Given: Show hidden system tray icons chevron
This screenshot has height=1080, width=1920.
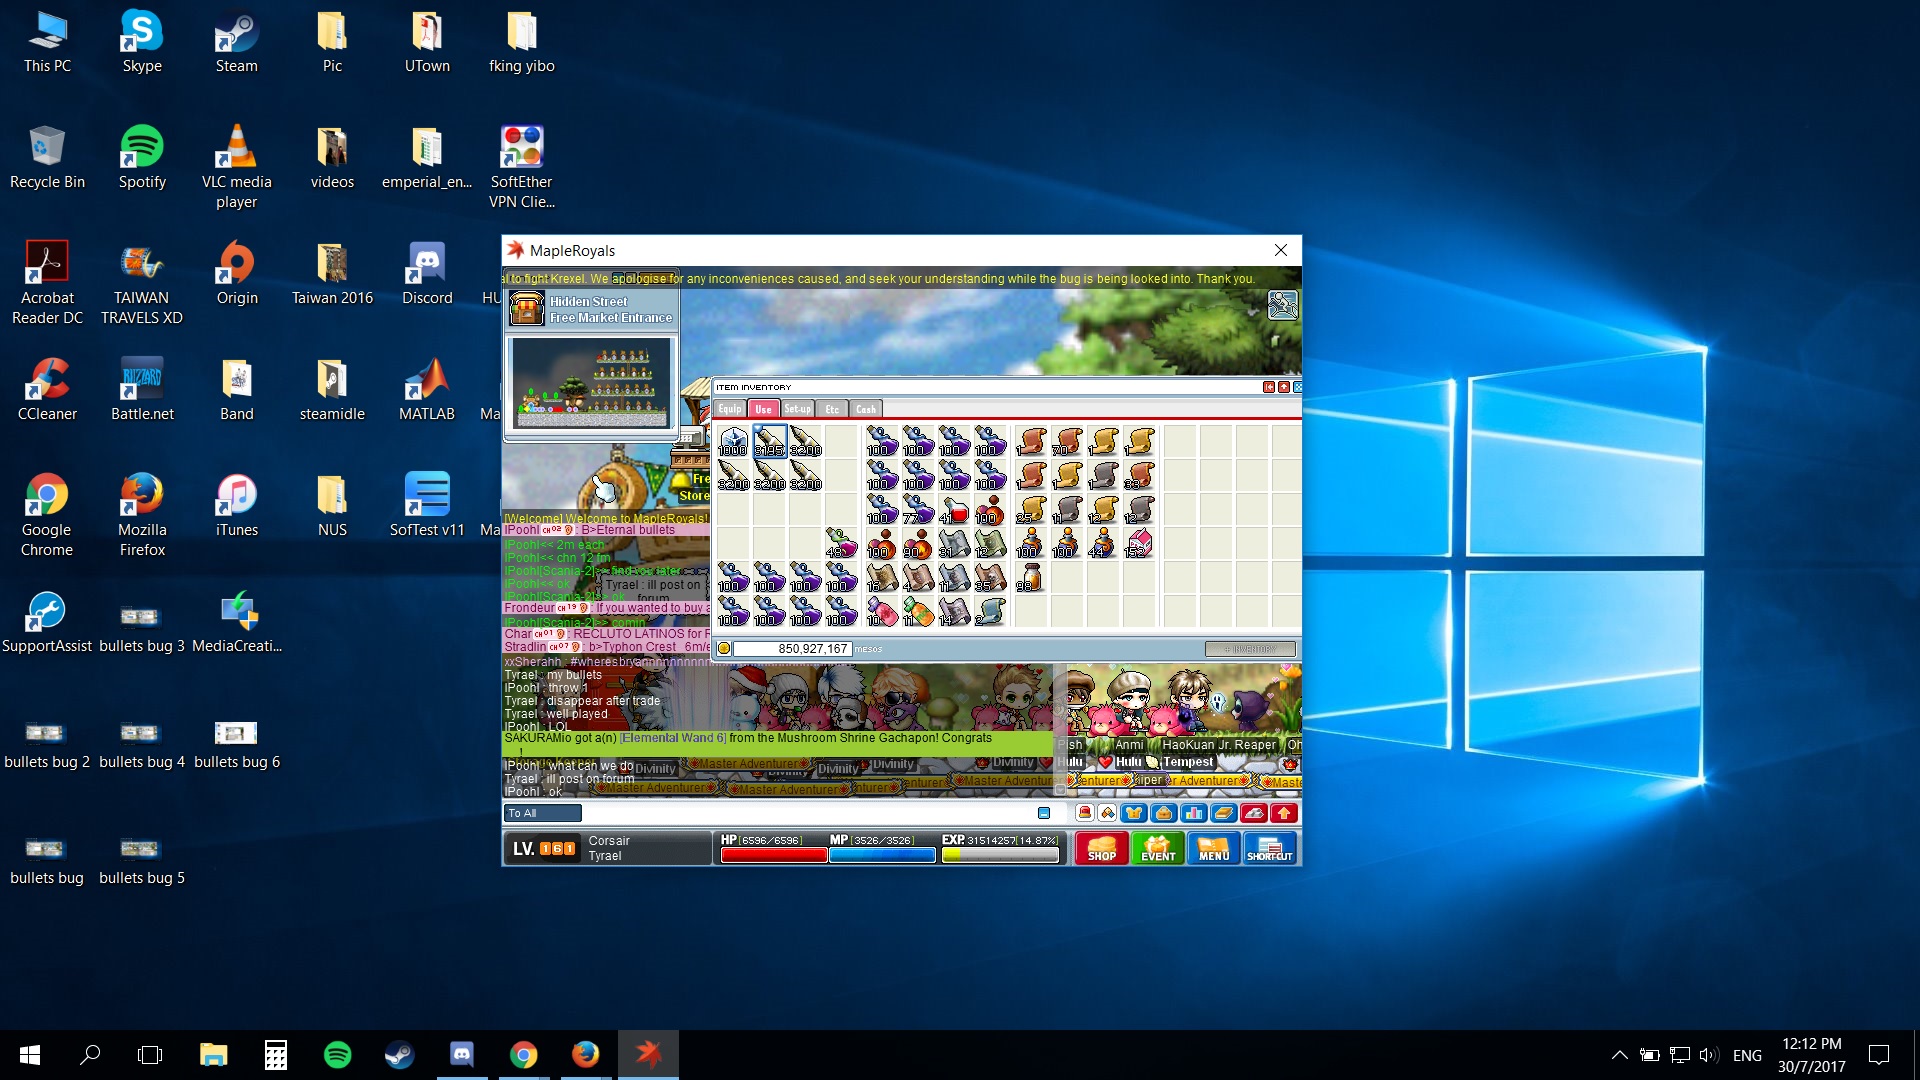Looking at the screenshot, I should (x=1619, y=1055).
